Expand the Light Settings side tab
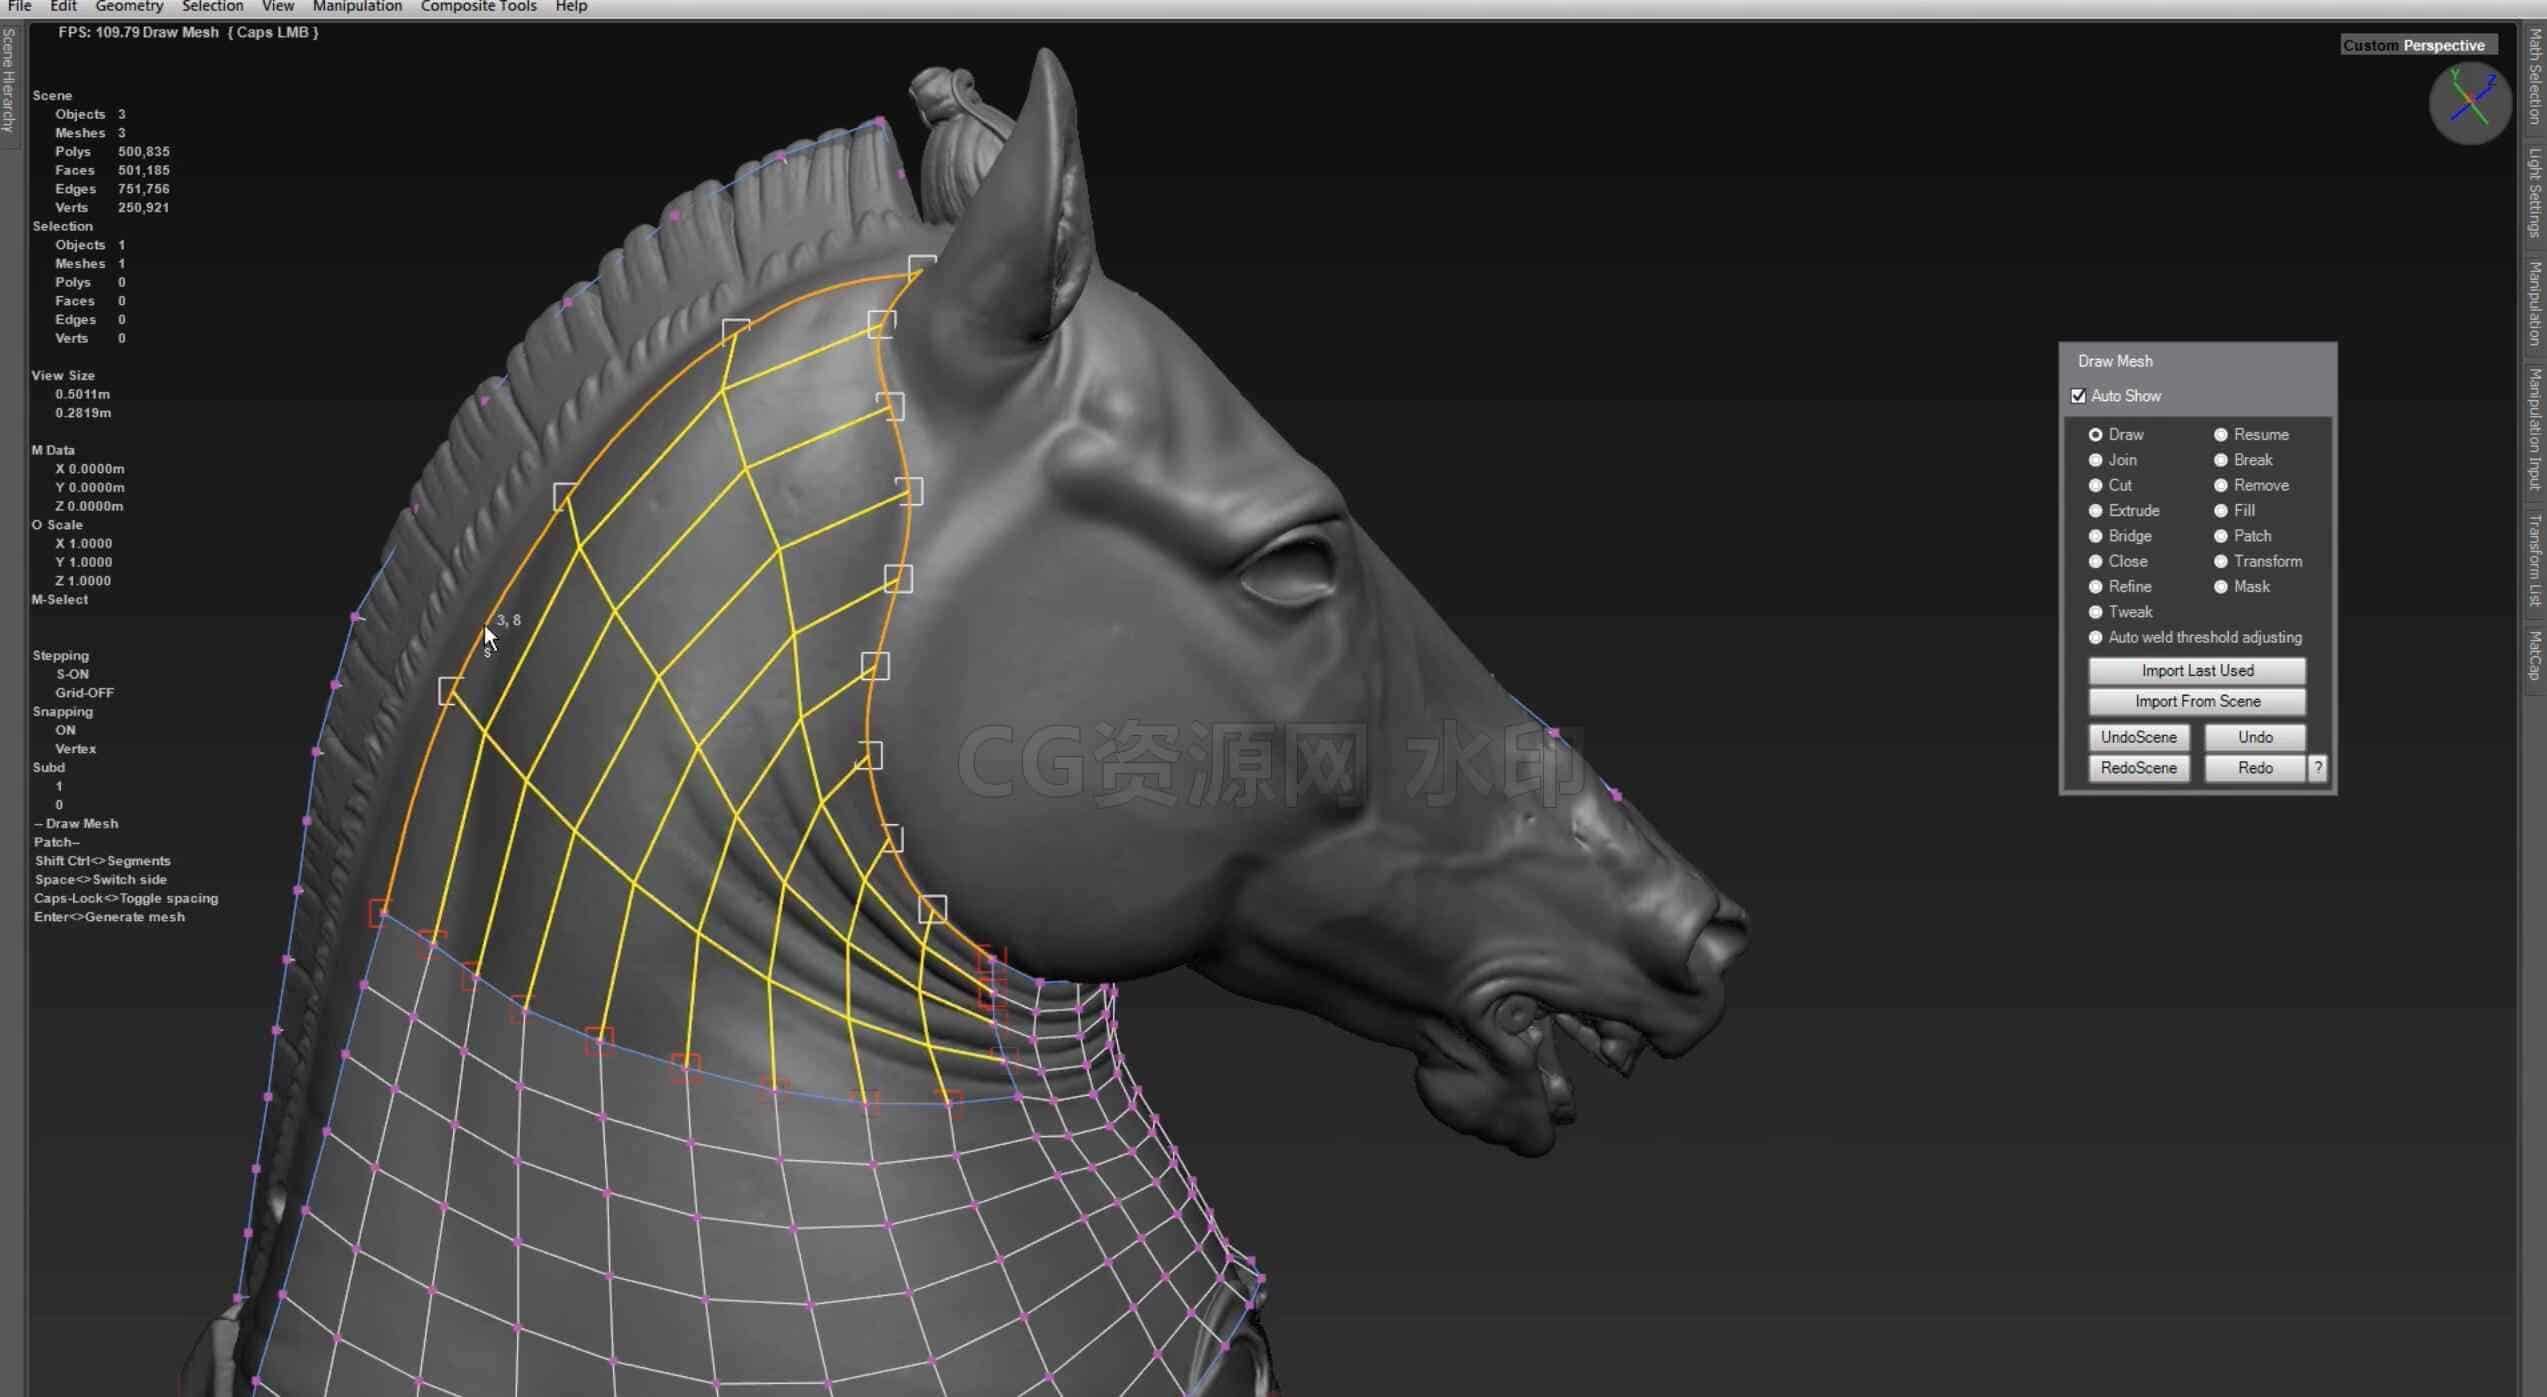The height and width of the screenshot is (1397, 2547). point(2535,192)
